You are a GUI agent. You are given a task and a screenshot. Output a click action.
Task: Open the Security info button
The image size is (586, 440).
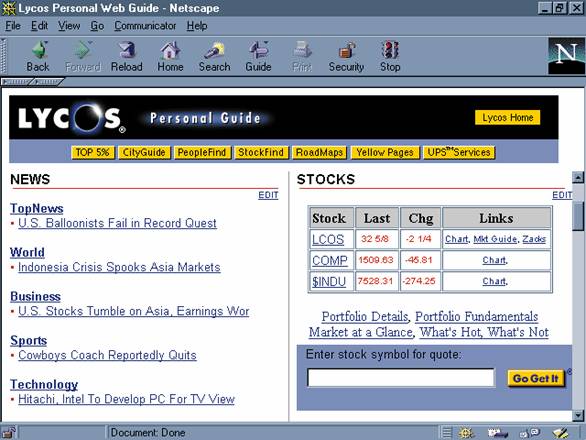(346, 57)
